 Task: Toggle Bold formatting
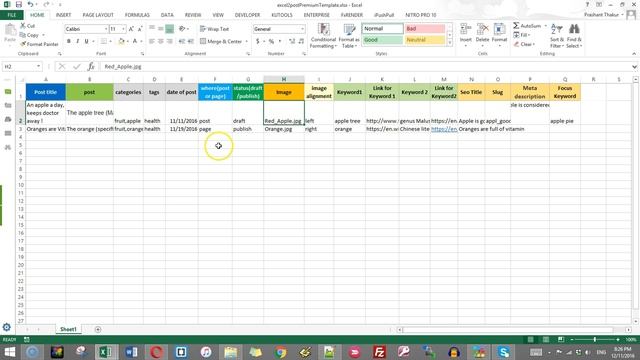coord(69,41)
